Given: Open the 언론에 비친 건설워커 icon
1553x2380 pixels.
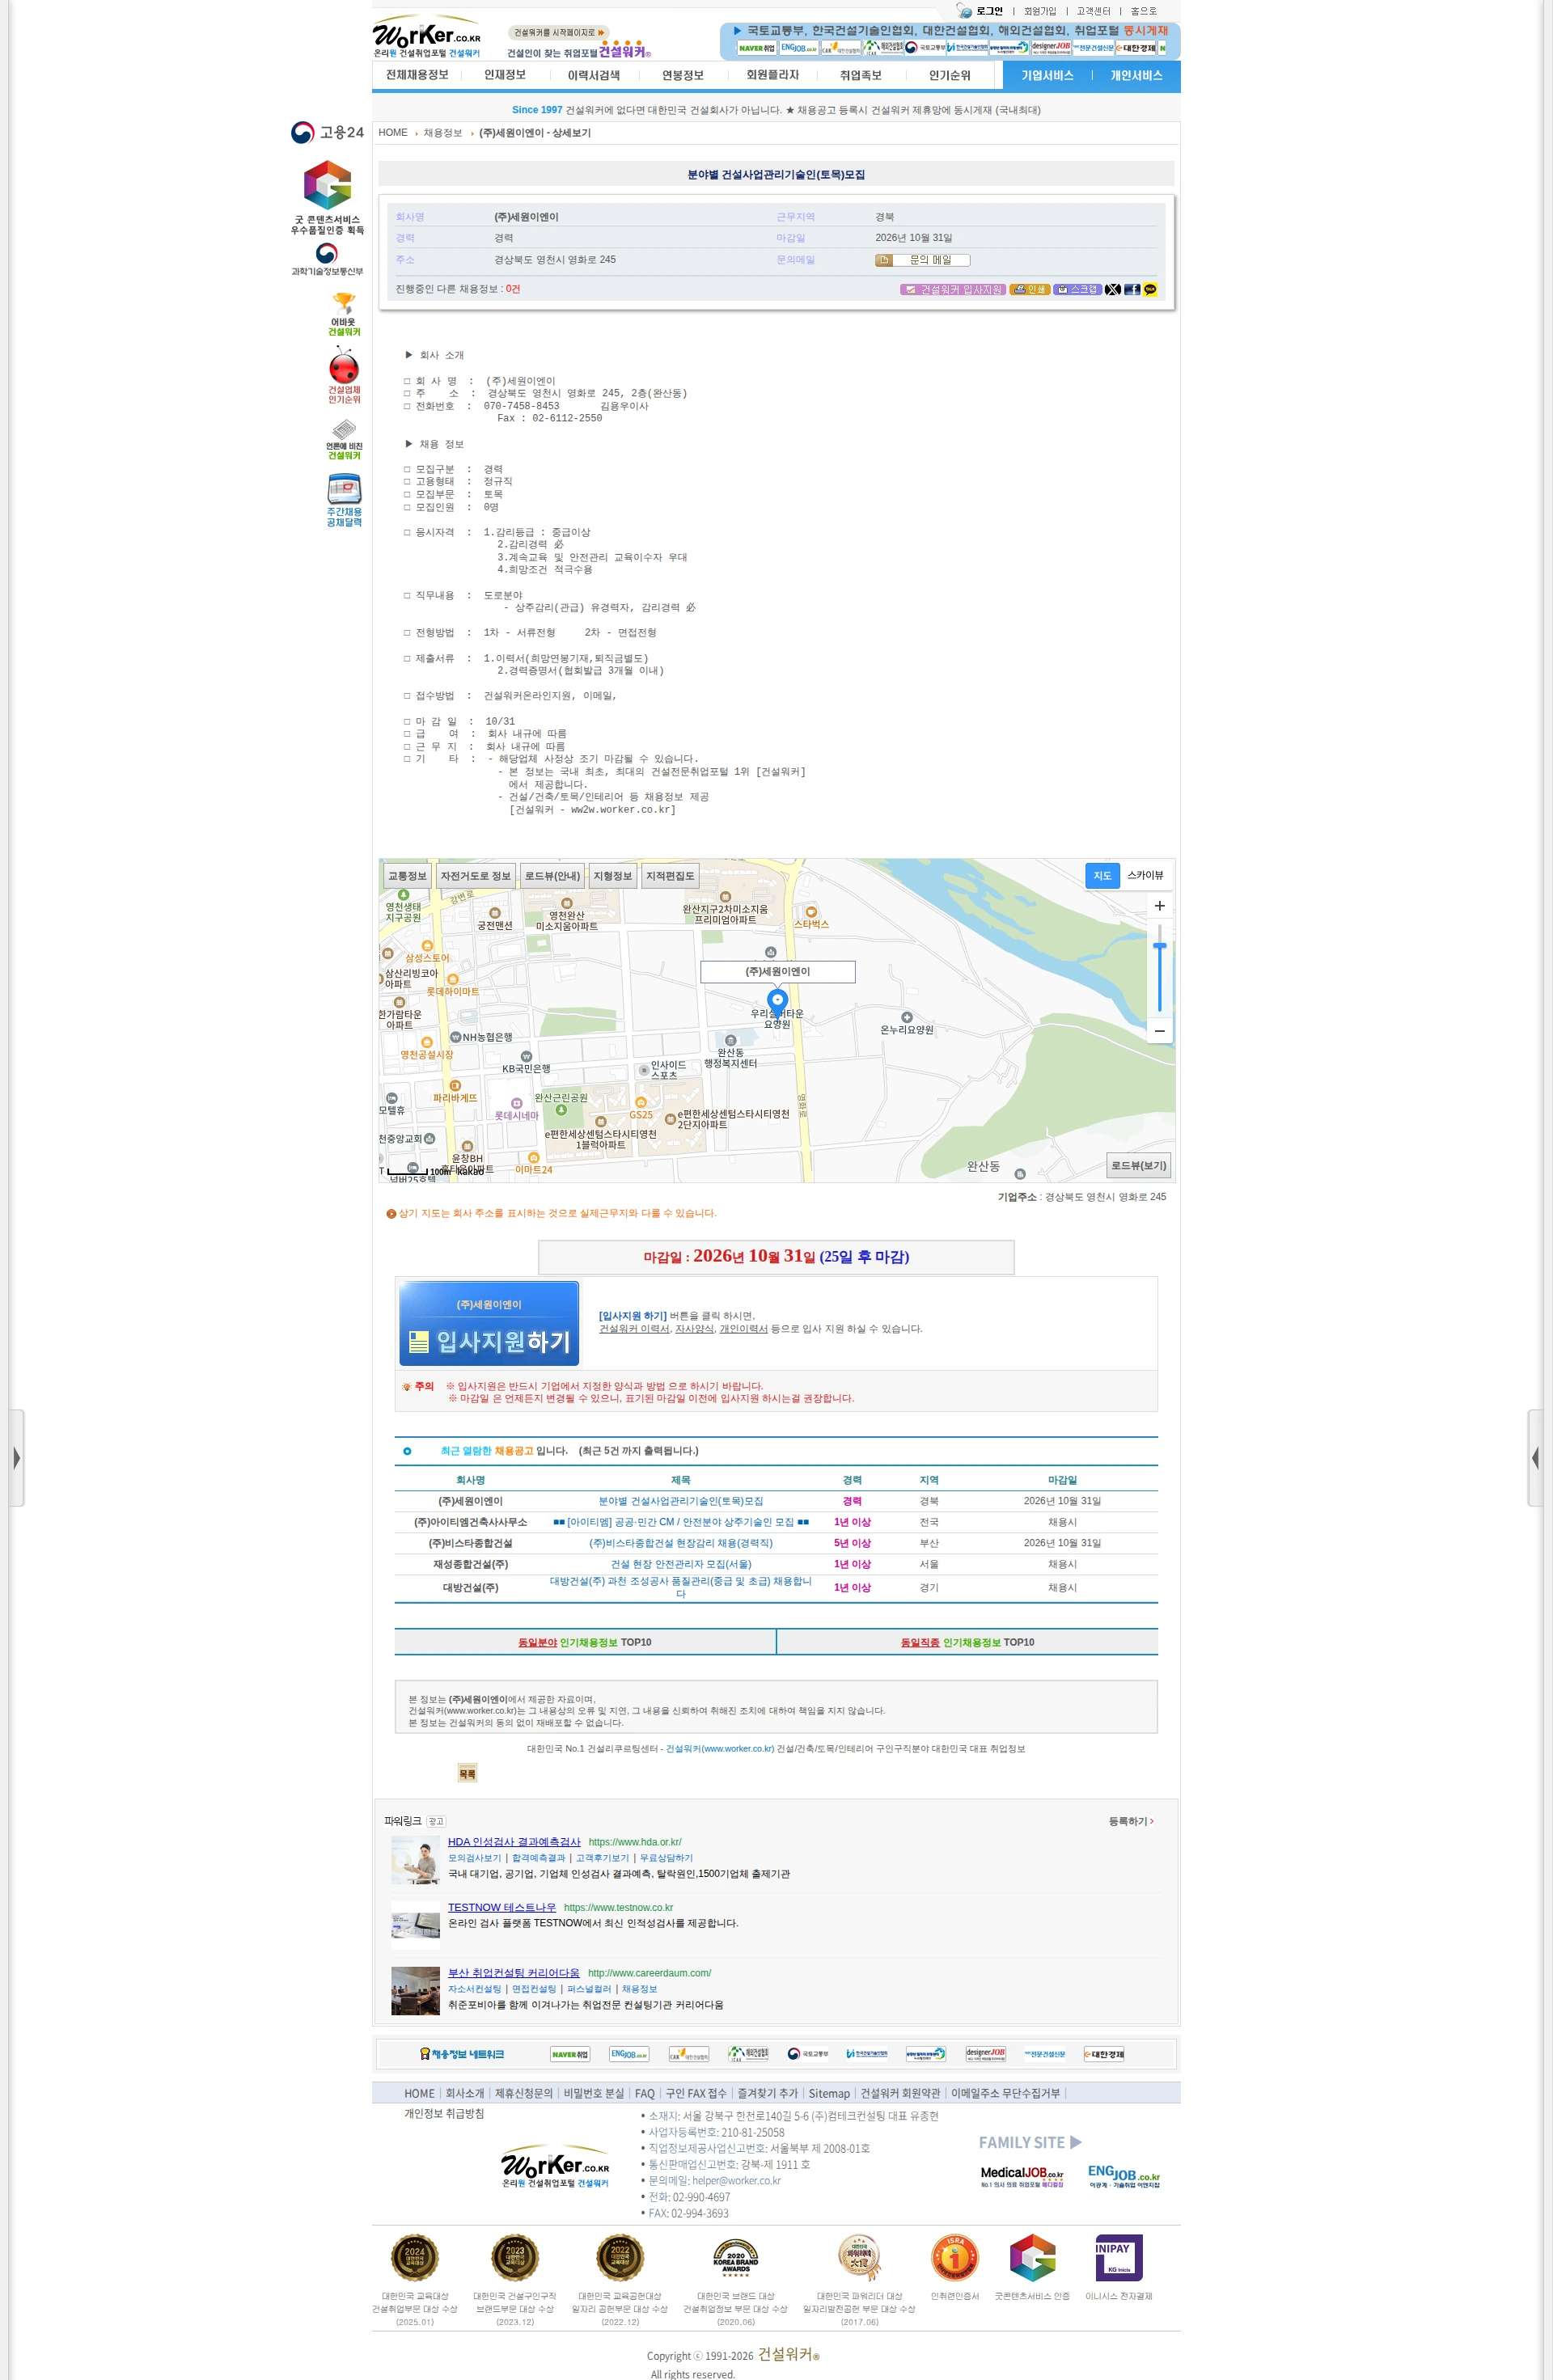Looking at the screenshot, I should tap(343, 440).
